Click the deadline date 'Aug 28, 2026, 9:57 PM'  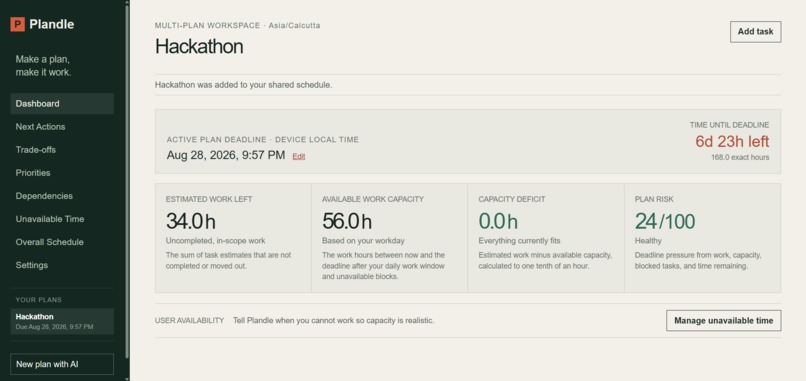coord(226,155)
